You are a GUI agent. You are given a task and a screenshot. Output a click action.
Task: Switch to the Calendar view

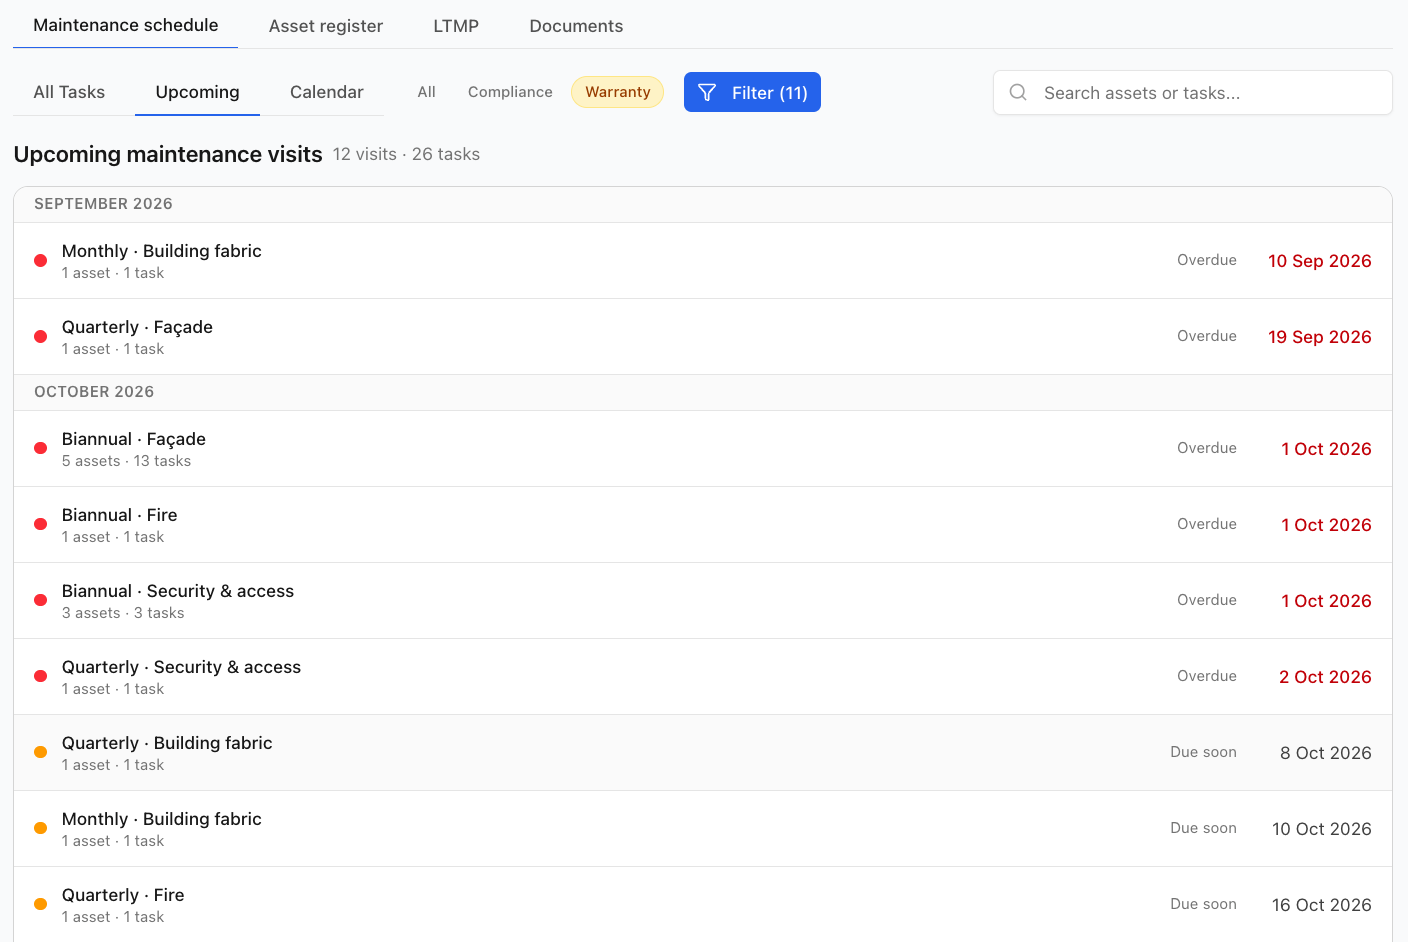point(326,92)
